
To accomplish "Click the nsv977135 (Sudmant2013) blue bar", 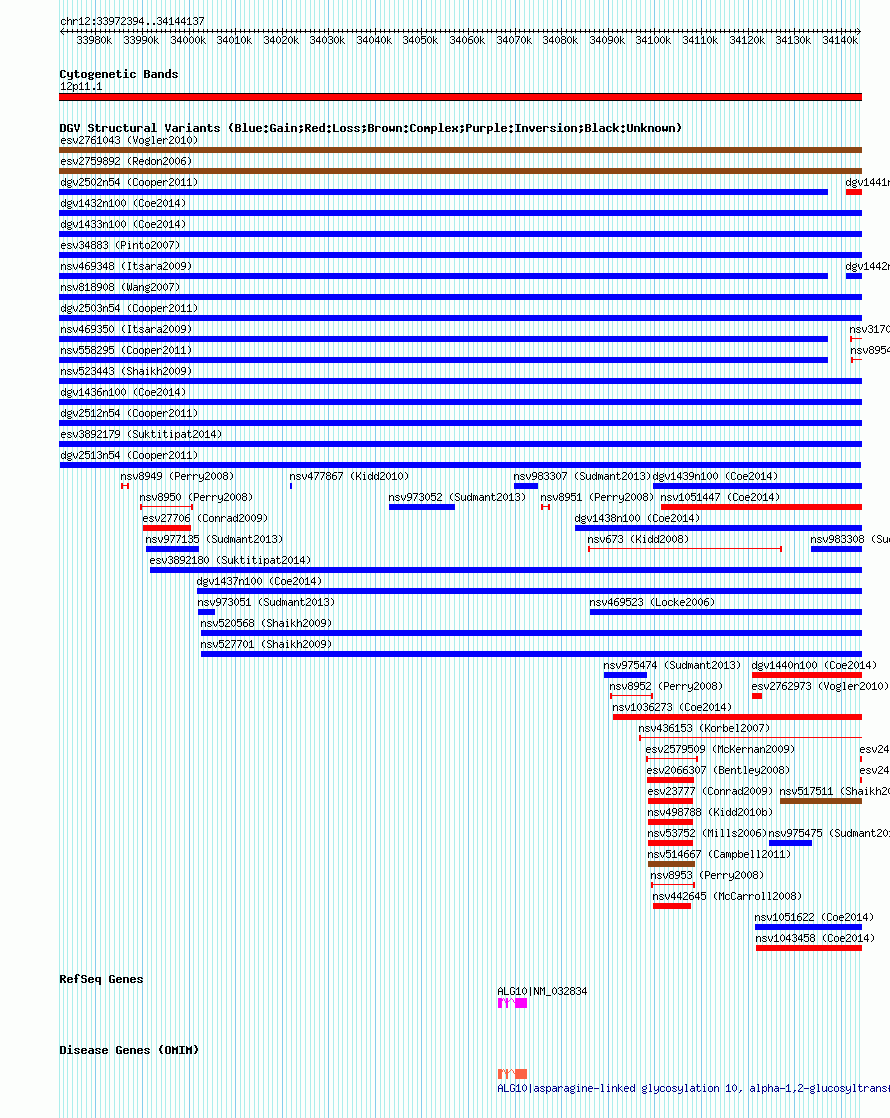I will click(172, 549).
